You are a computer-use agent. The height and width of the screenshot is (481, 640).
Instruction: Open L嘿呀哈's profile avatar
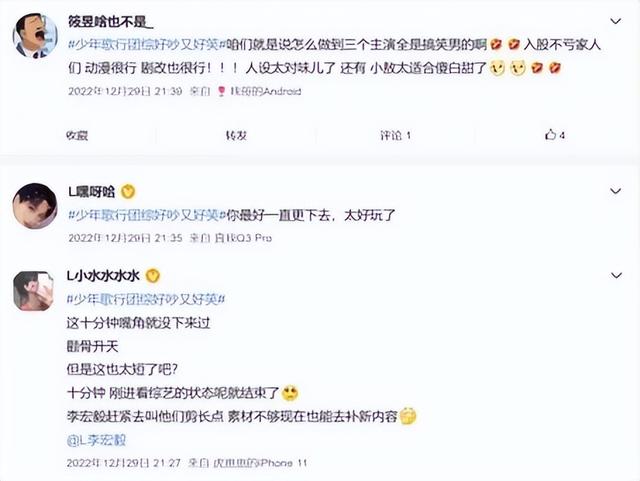(x=35, y=205)
